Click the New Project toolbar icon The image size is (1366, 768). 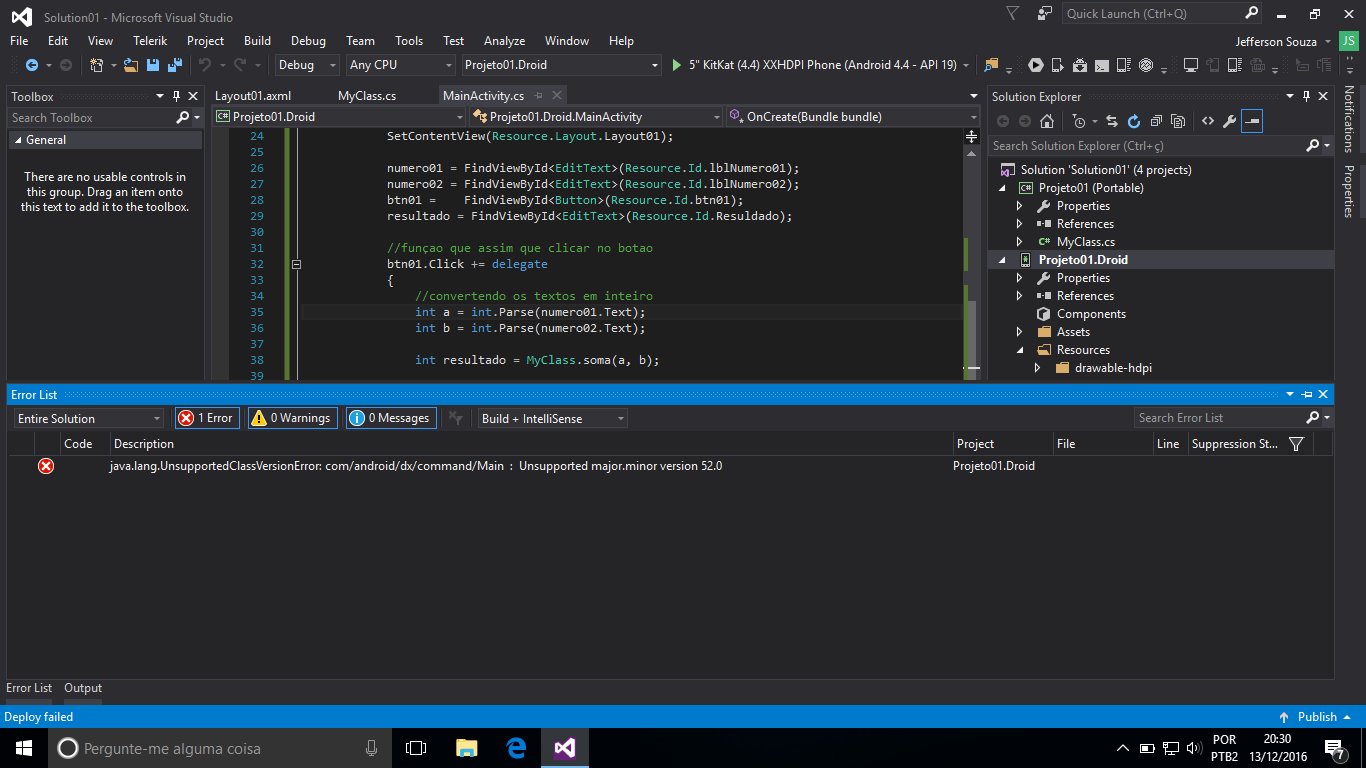[96, 65]
